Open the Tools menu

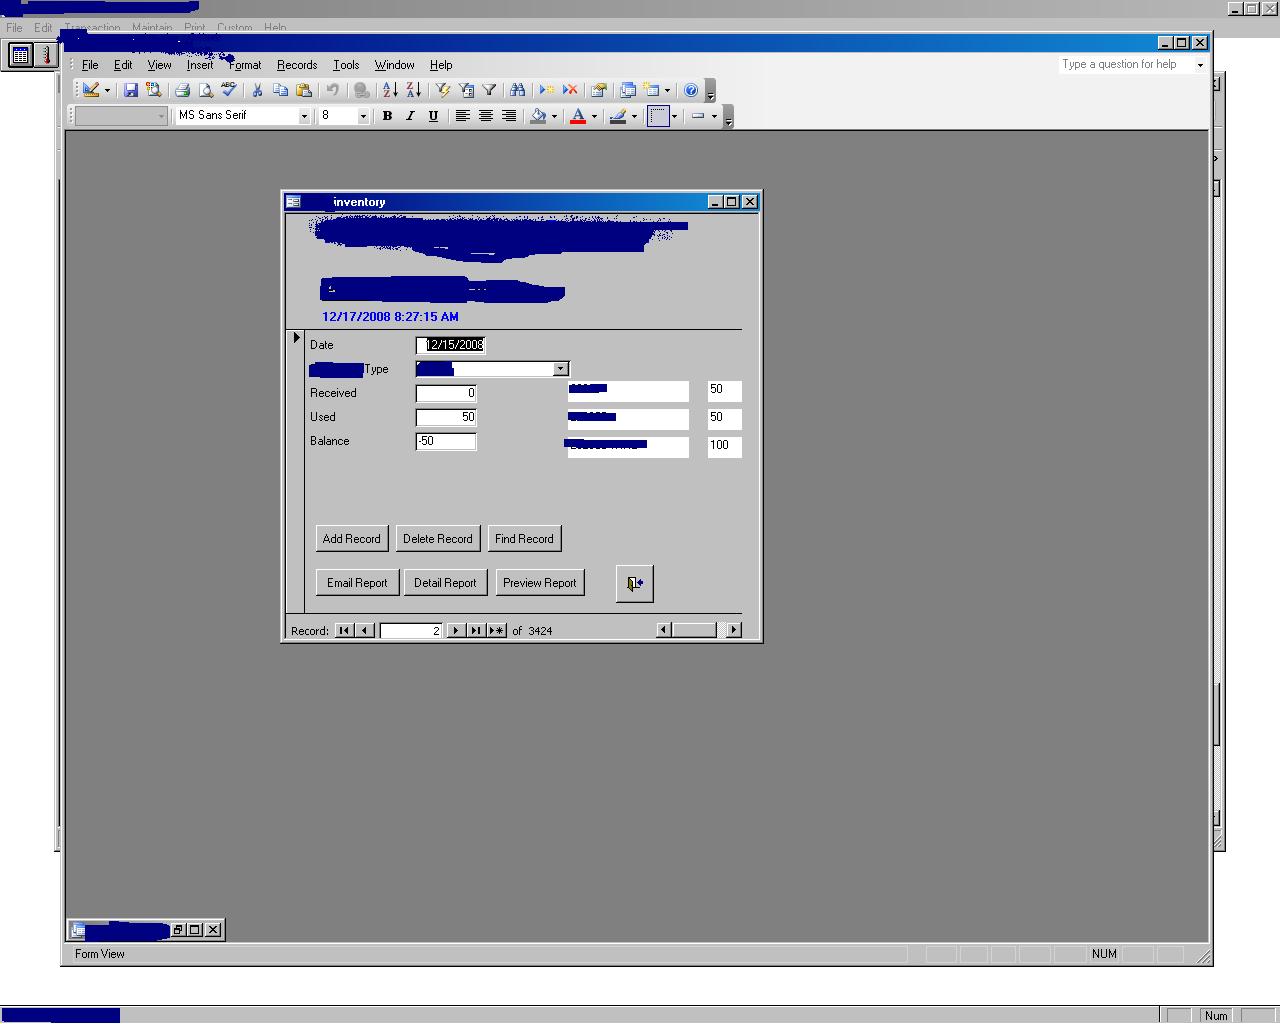[346, 65]
